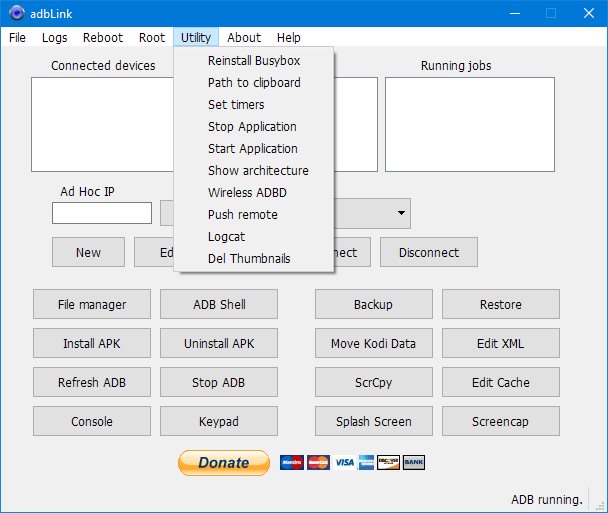608x513 pixels.
Task: Launch ADB Shell
Action: [x=219, y=304]
